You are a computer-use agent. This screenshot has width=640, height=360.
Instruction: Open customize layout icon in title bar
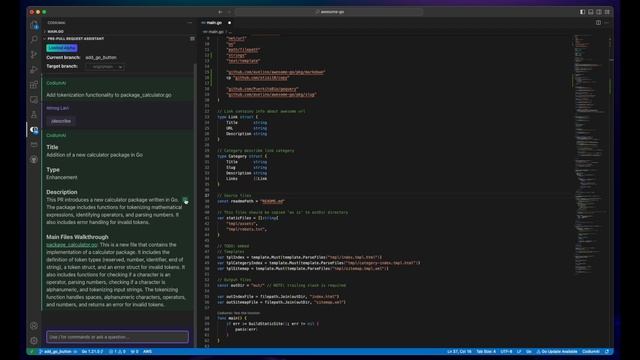(x=607, y=12)
